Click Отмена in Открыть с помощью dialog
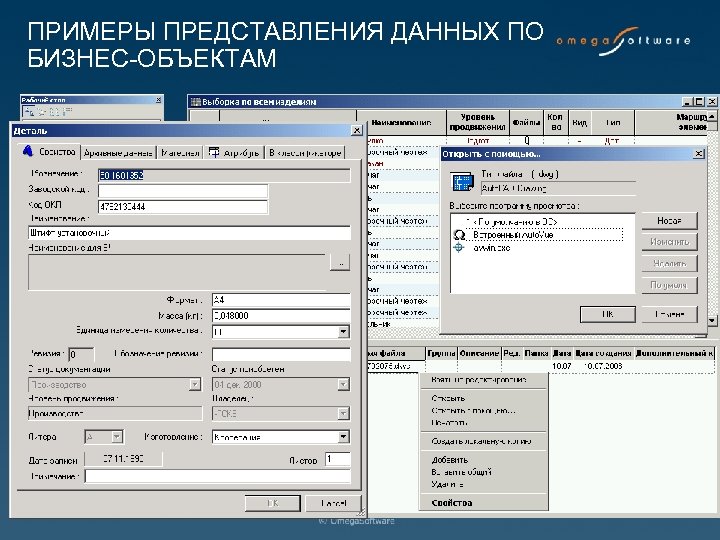Screen dimensions: 720x540 click(669, 315)
